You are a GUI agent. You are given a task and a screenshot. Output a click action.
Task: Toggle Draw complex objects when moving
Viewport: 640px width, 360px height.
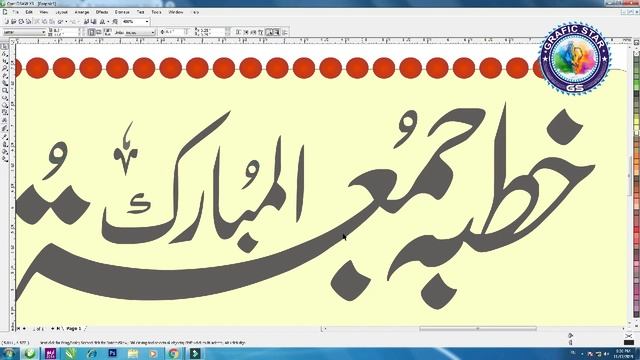pyautogui.click(x=269, y=32)
